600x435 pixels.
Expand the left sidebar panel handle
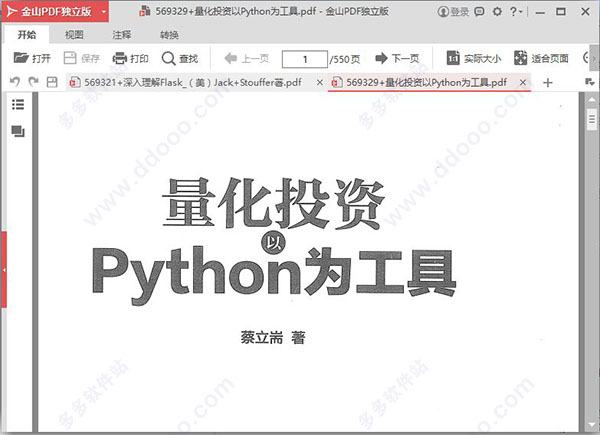4,270
